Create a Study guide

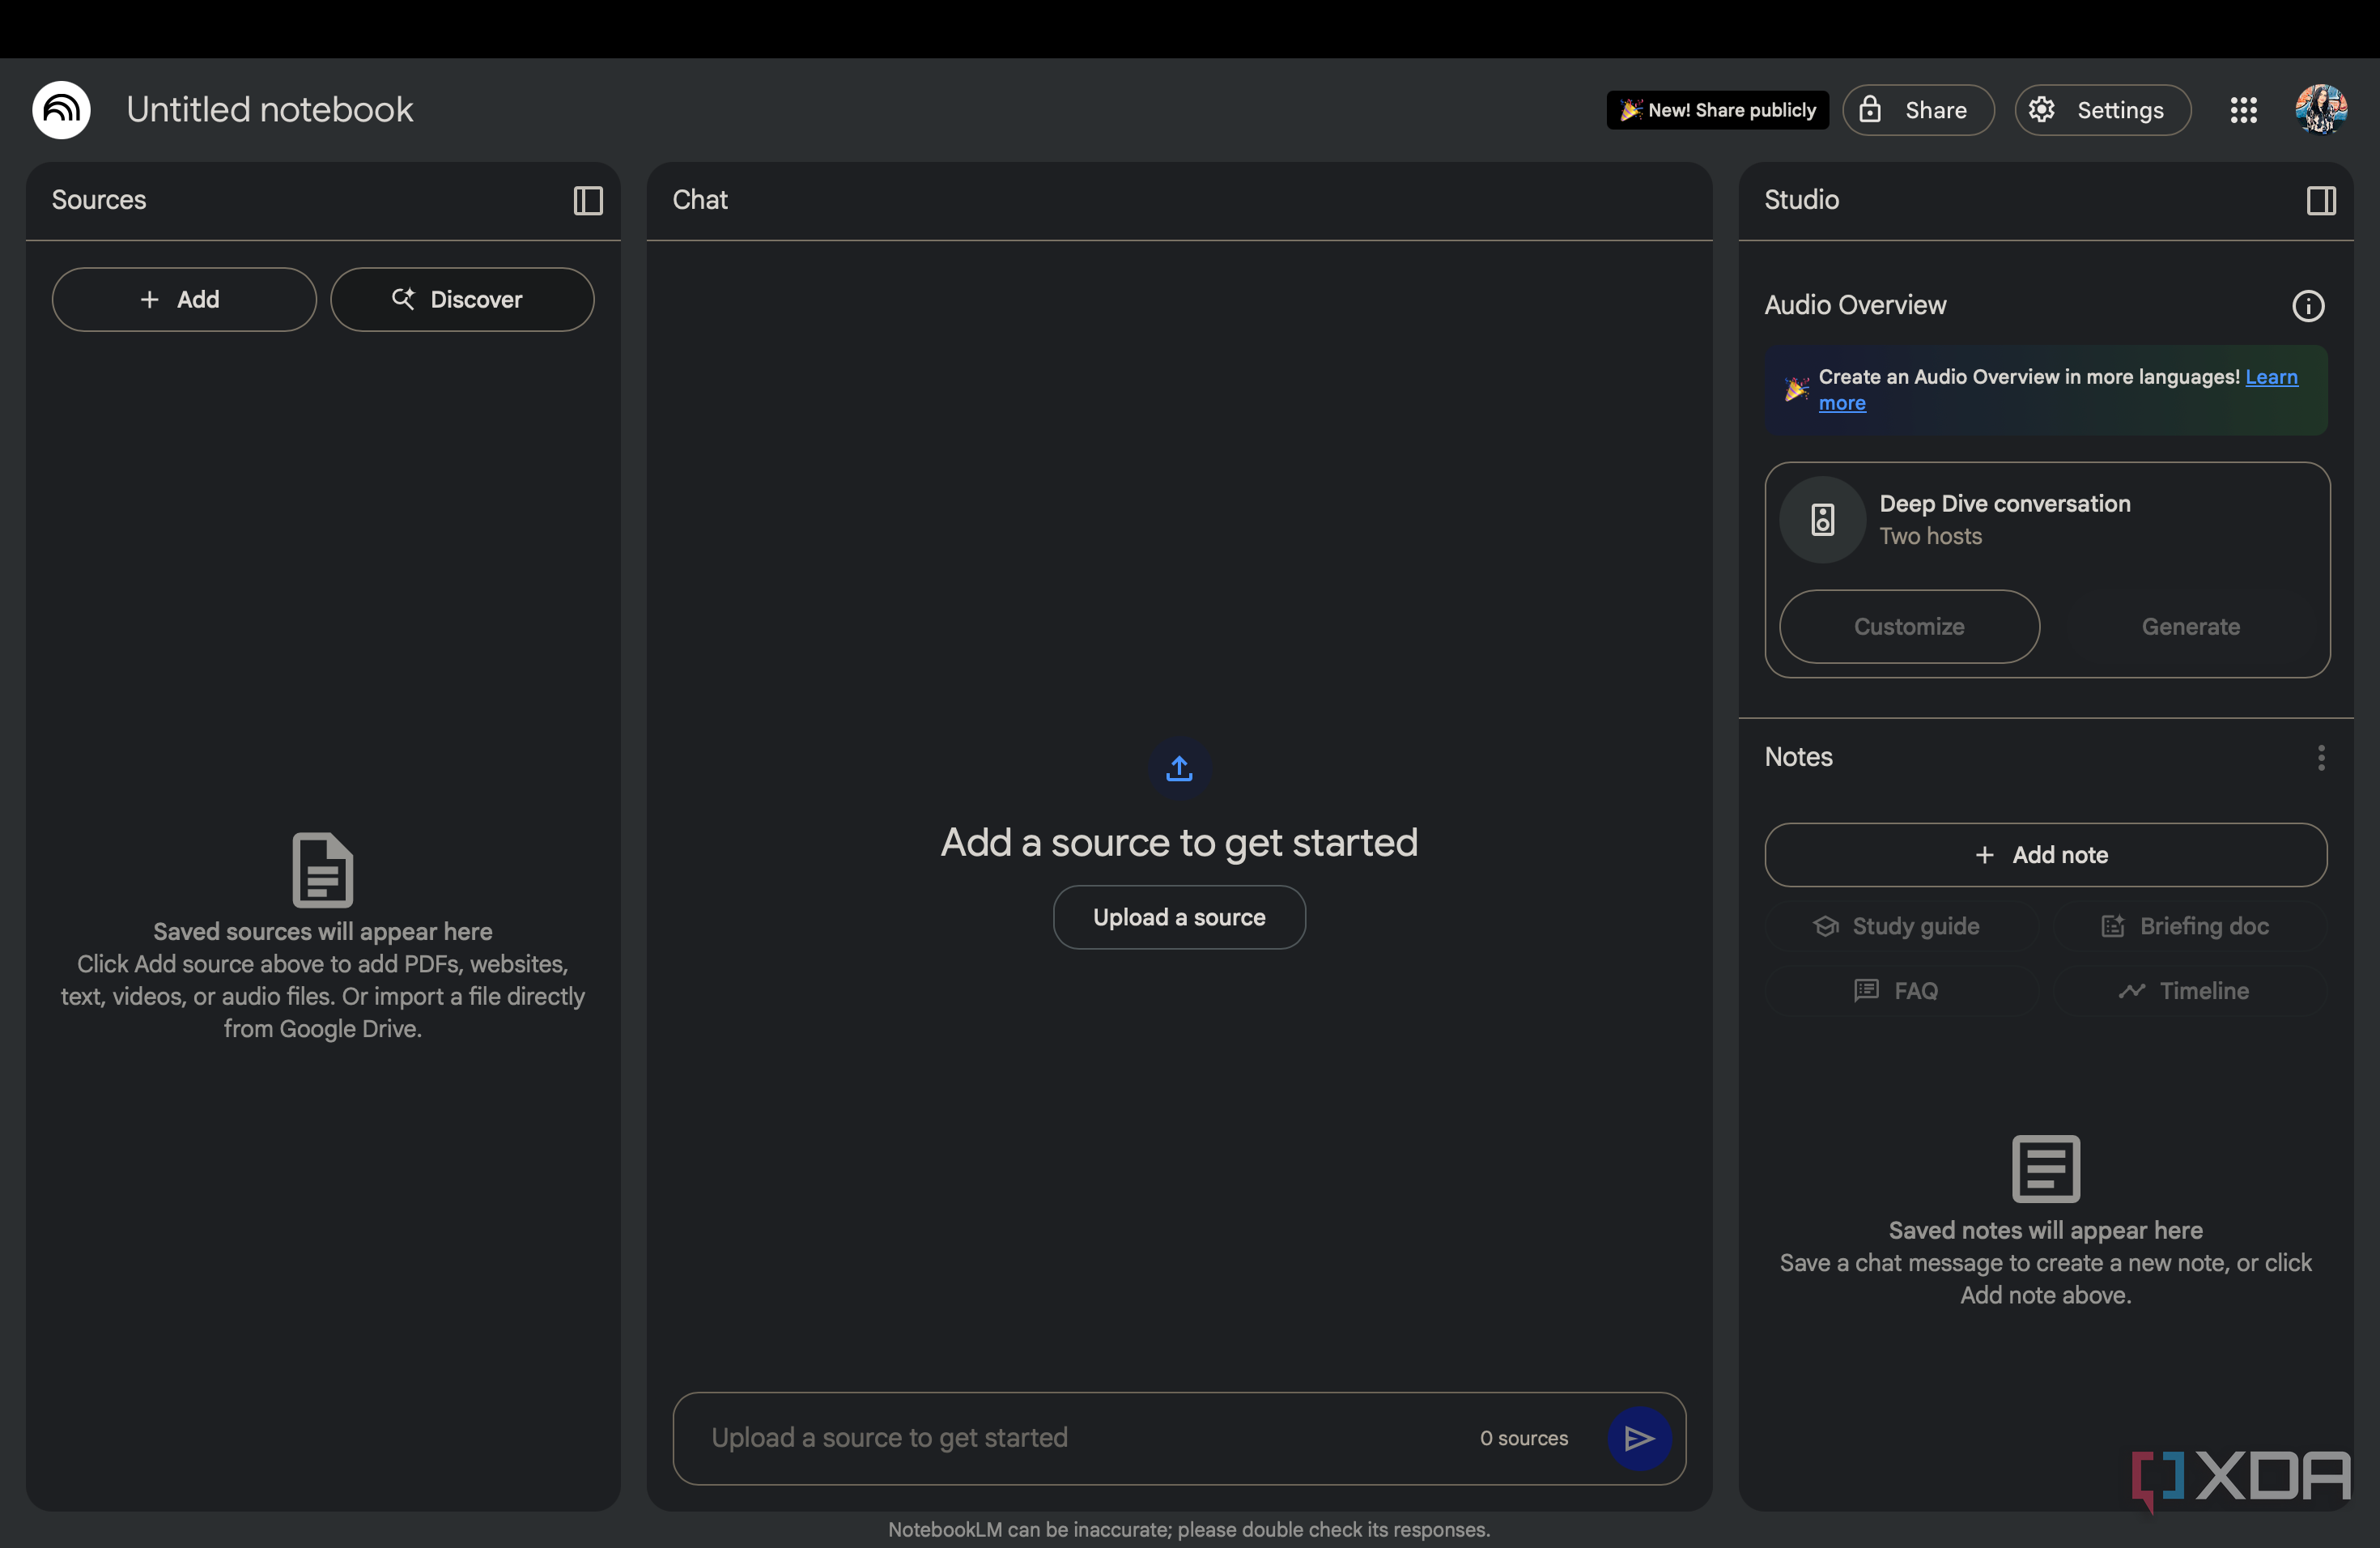click(1901, 926)
